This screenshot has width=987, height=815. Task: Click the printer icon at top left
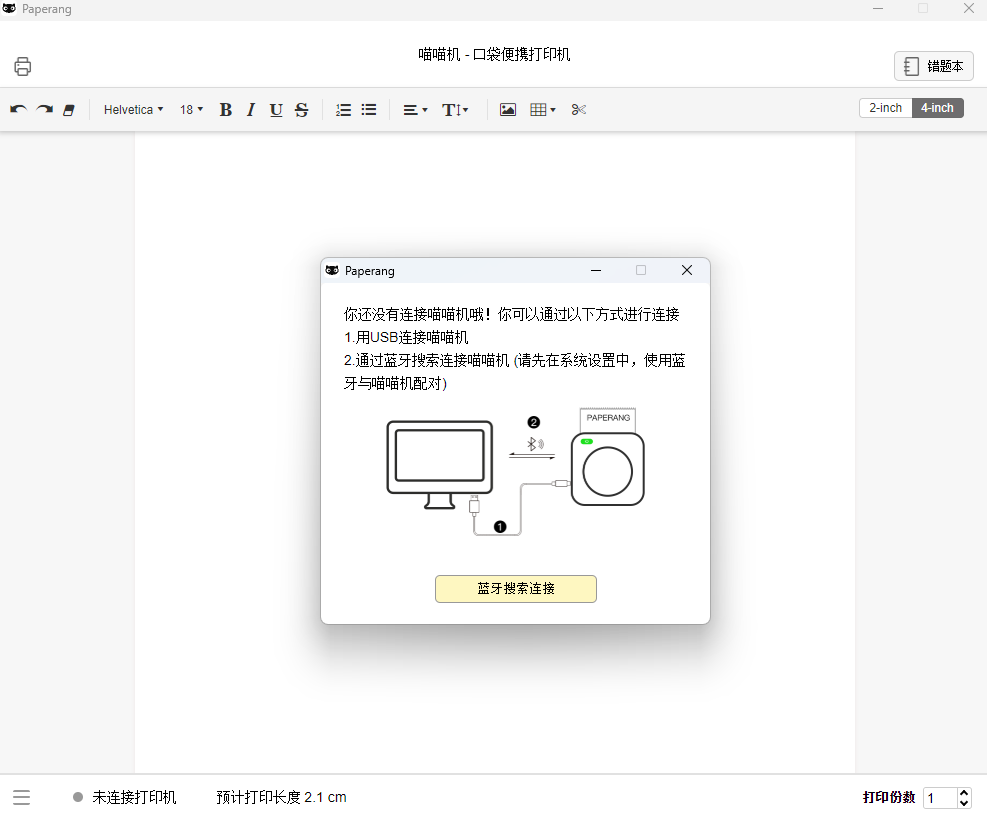click(23, 67)
